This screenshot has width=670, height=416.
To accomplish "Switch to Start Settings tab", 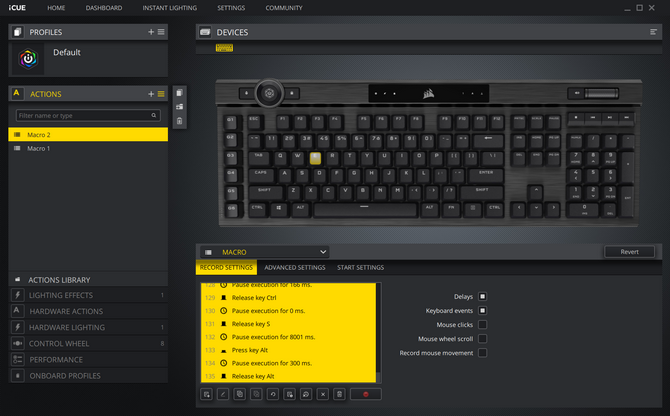I will coord(360,267).
